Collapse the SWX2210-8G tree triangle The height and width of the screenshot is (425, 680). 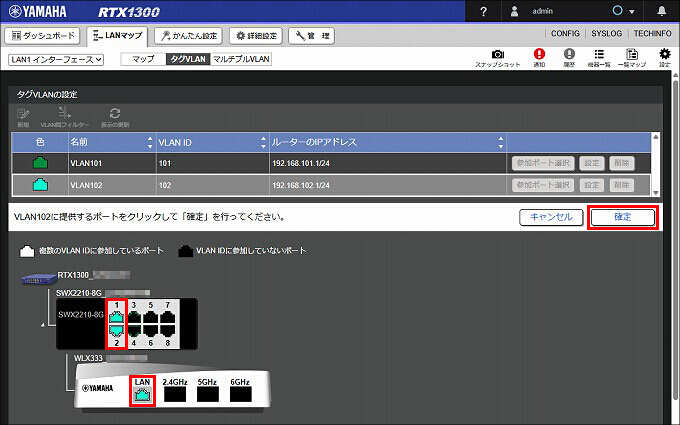[42, 324]
